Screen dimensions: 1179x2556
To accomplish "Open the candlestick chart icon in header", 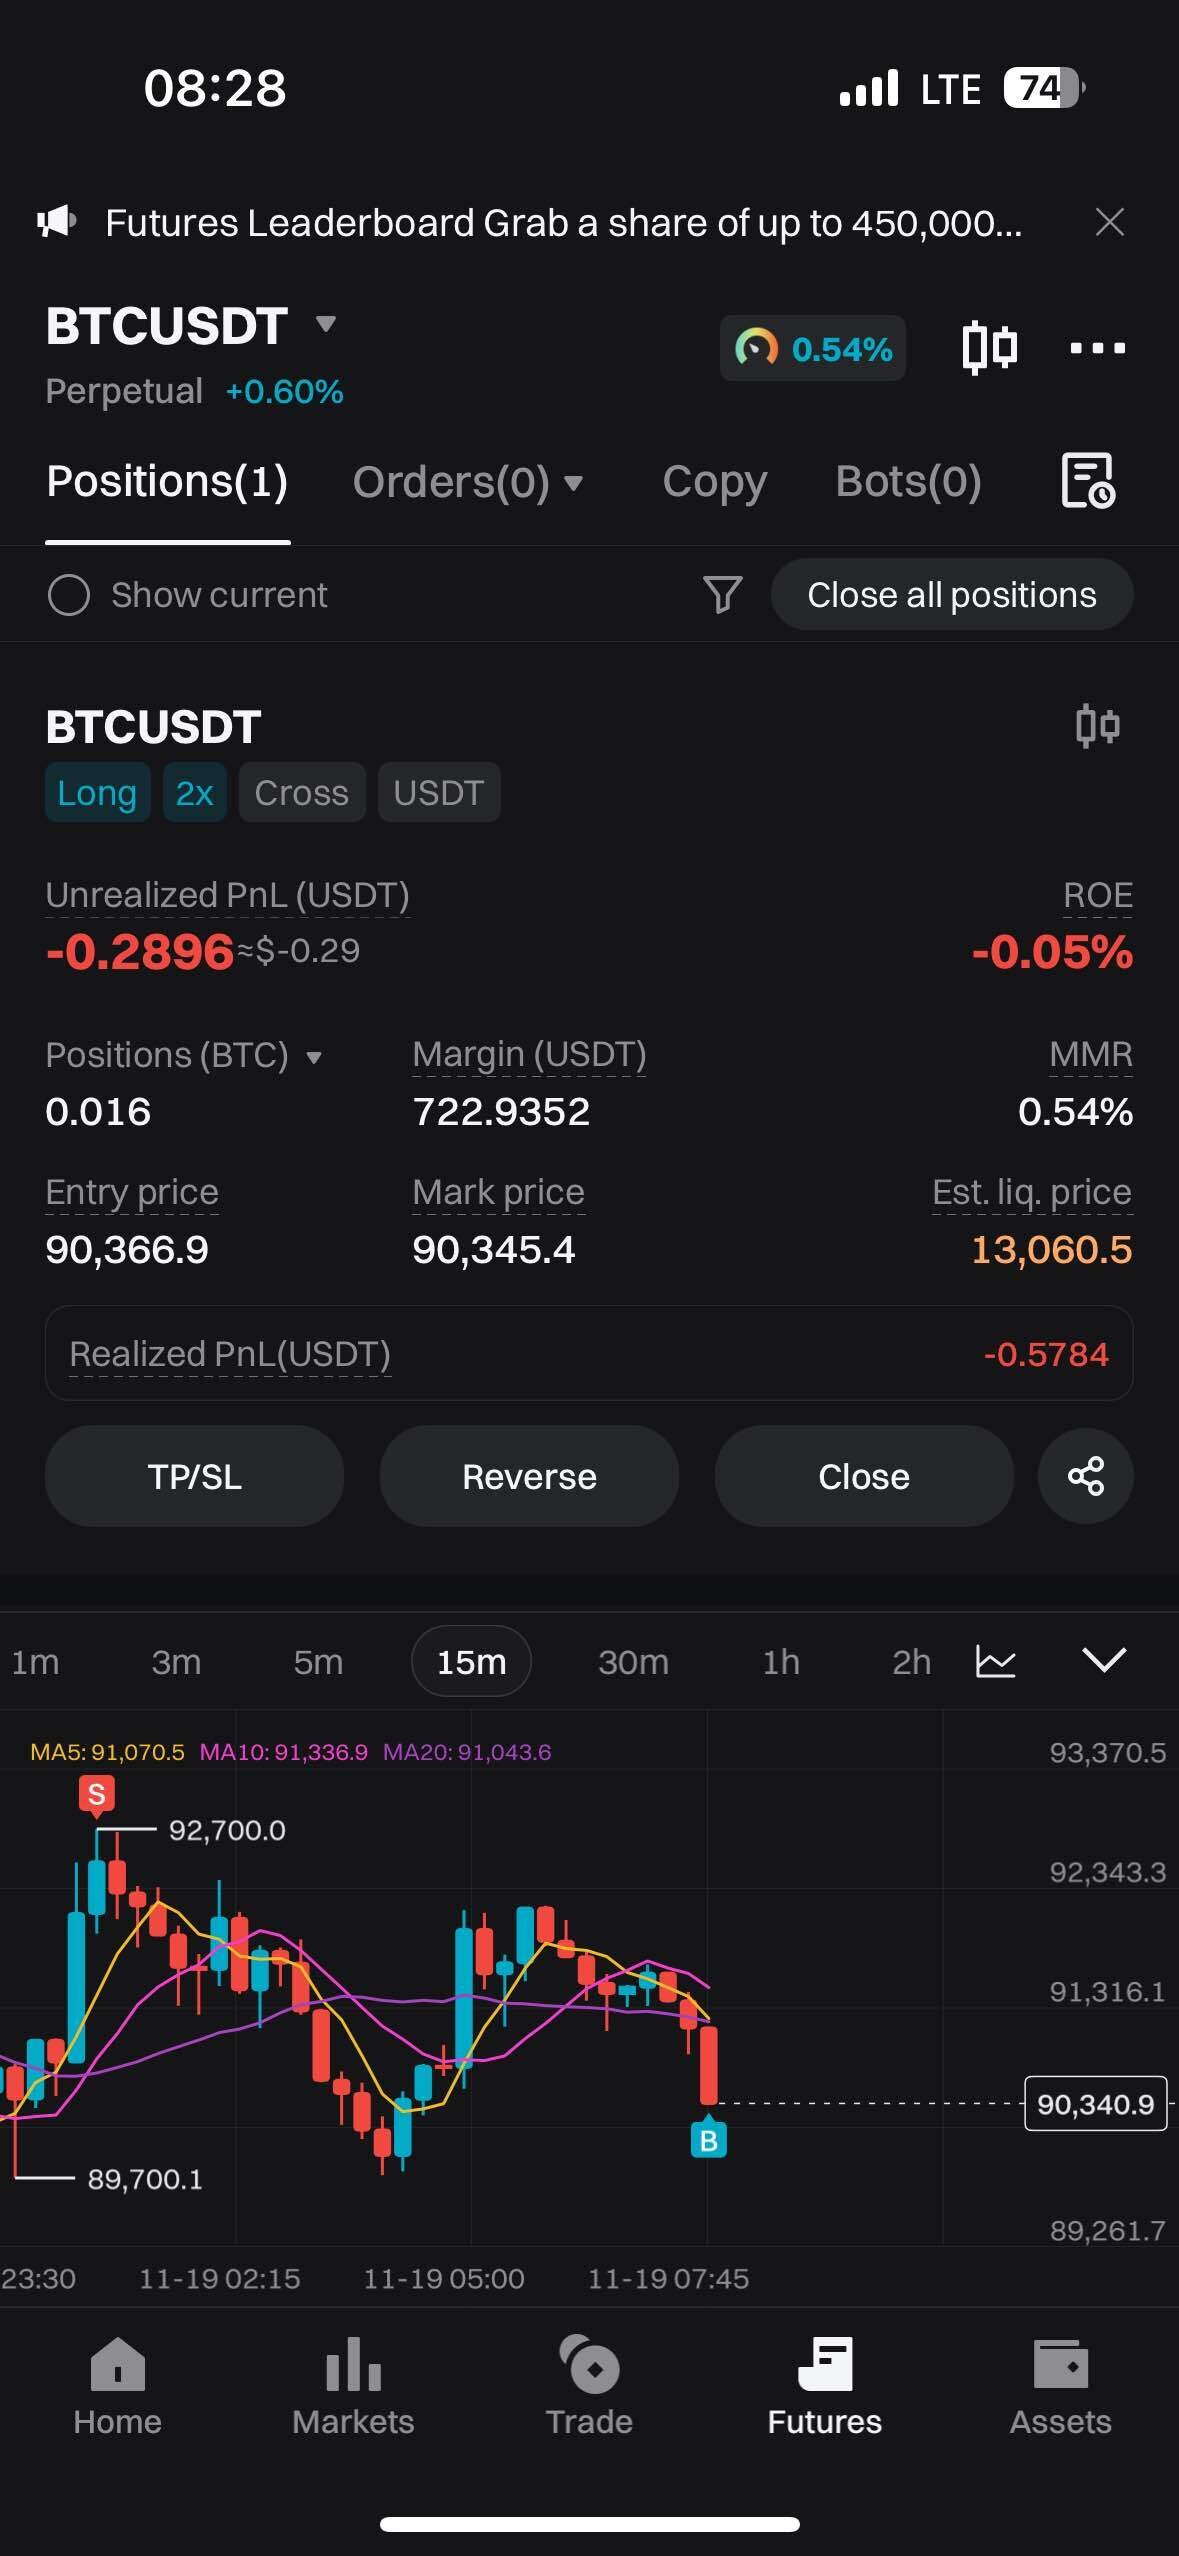I will tap(989, 348).
